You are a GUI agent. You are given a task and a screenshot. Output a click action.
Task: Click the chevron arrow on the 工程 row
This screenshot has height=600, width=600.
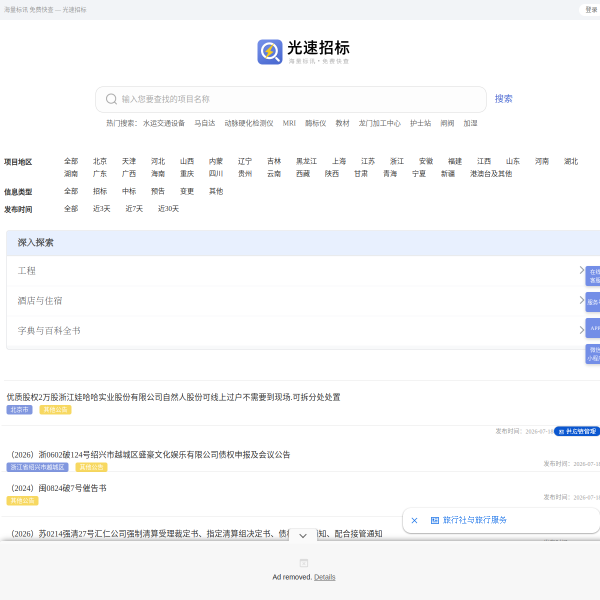click(582, 270)
